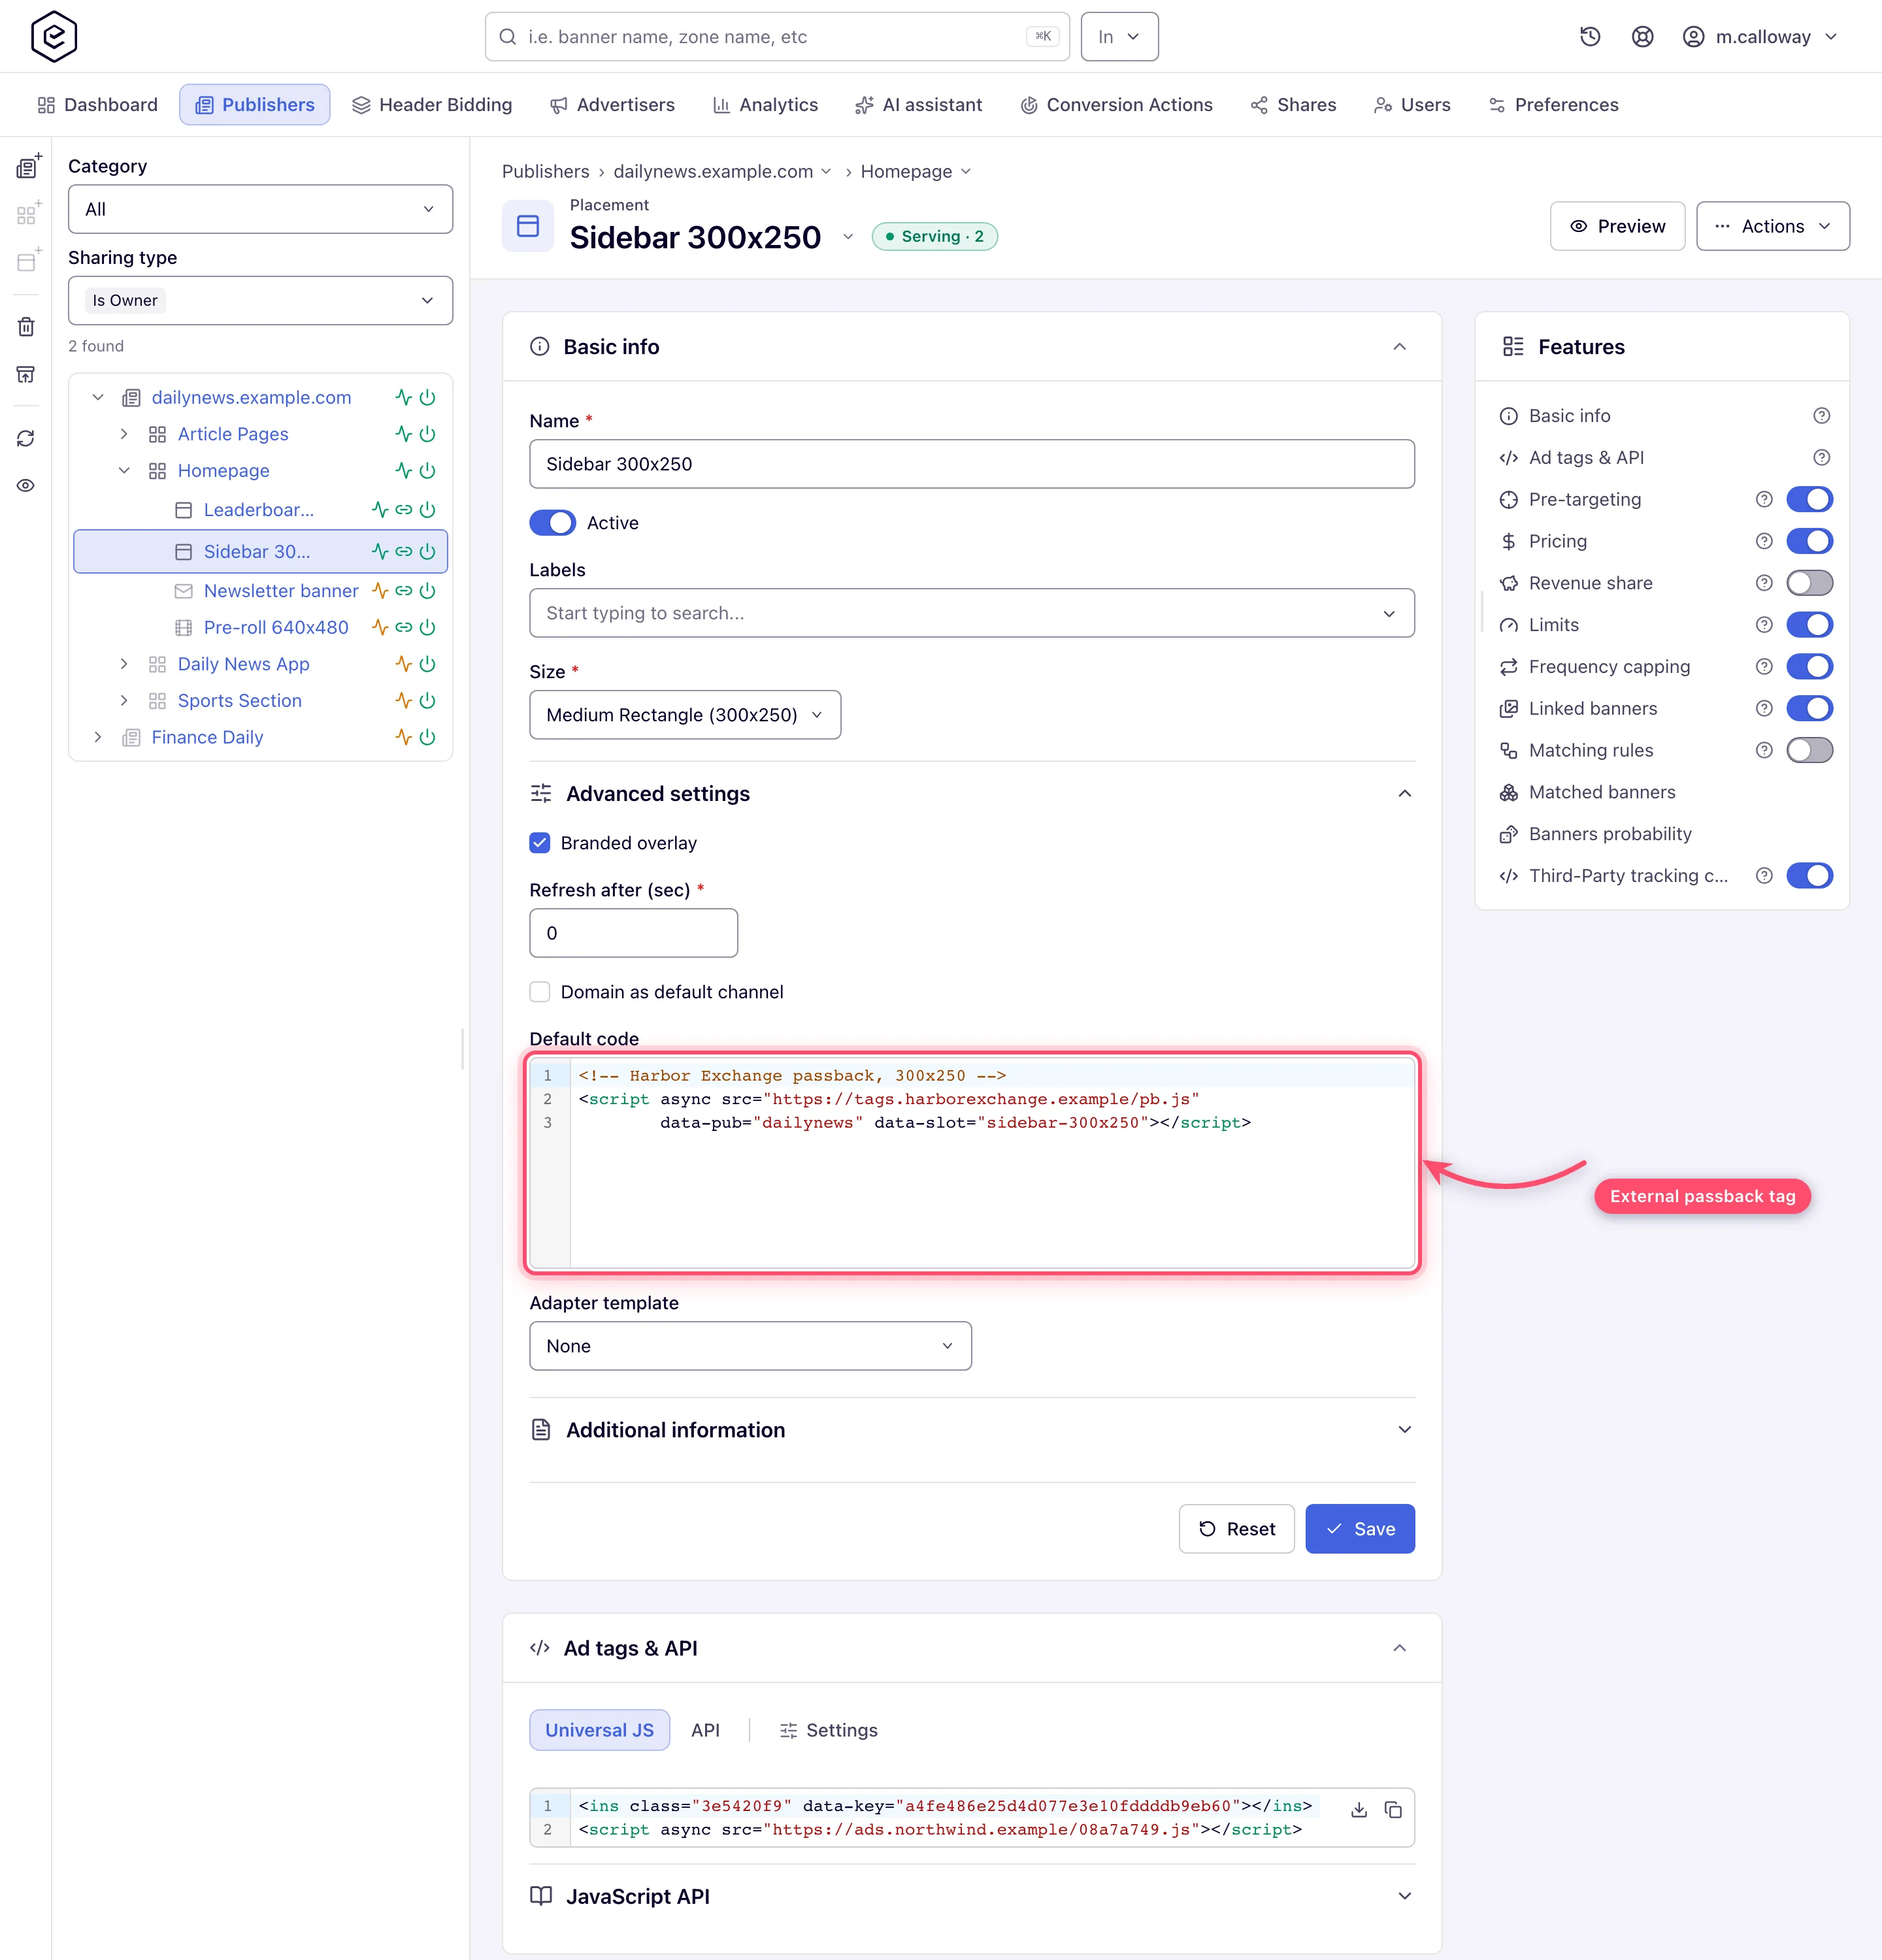The height and width of the screenshot is (1960, 1882).
Task: Copy the Universal JS ad tag code
Action: (x=1393, y=1810)
